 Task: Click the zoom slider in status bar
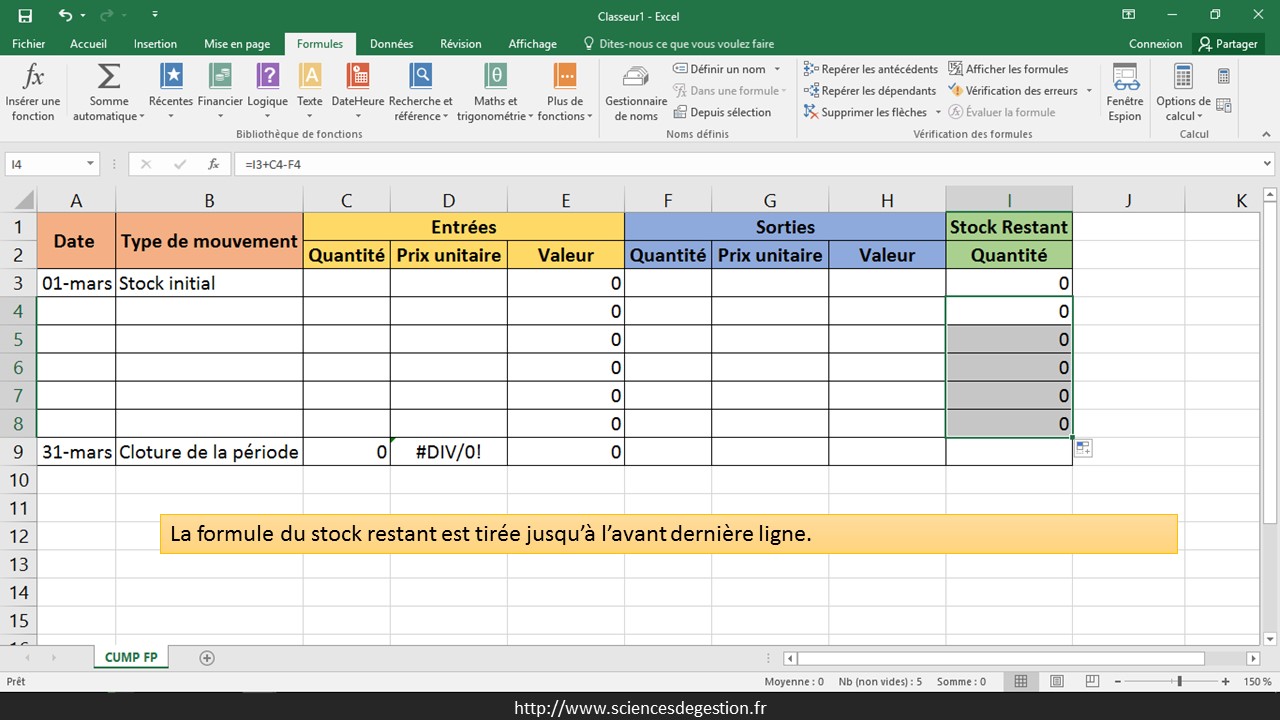1179,682
